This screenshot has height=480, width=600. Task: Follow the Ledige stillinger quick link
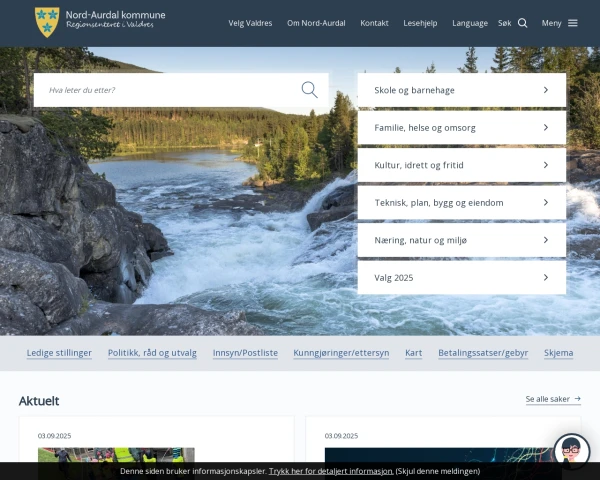59,353
